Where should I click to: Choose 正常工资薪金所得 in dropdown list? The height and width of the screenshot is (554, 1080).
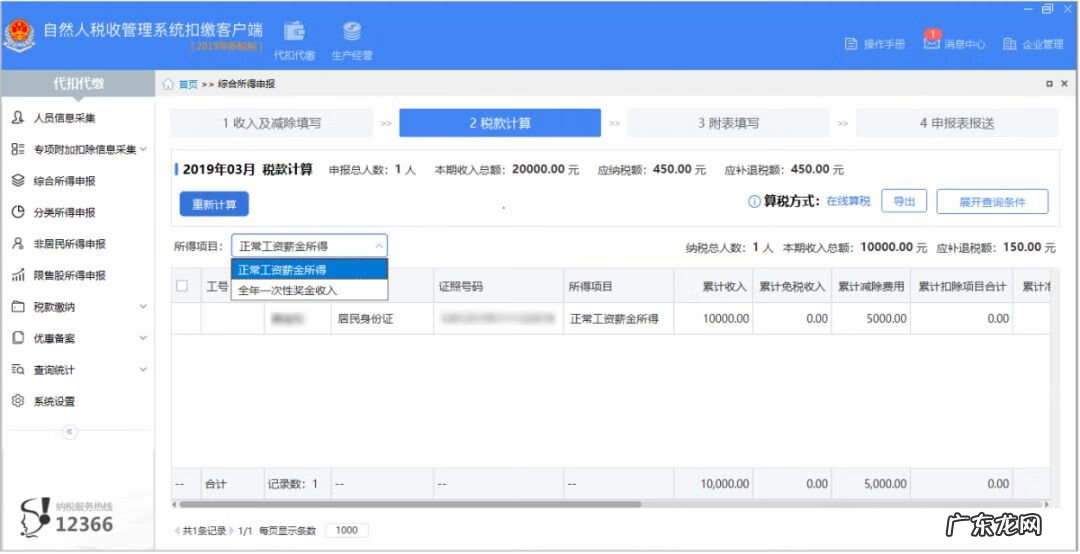click(309, 269)
